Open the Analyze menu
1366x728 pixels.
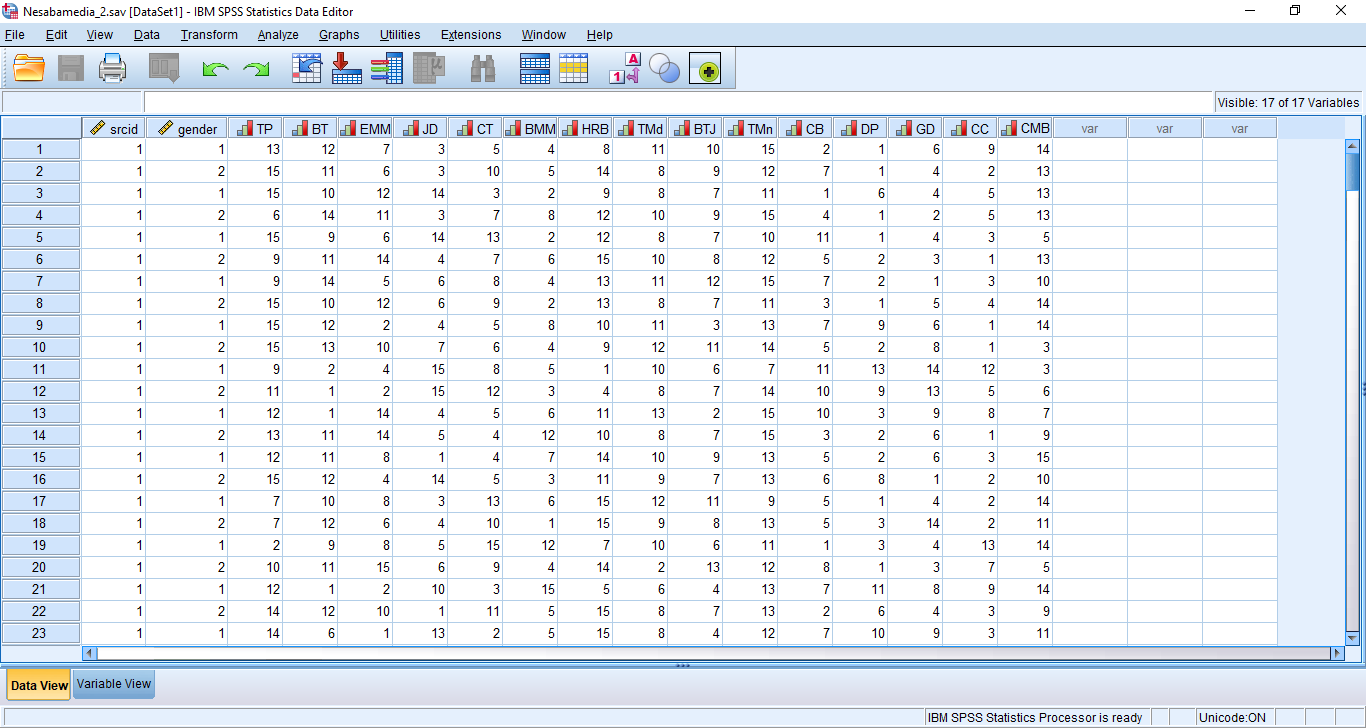click(x=278, y=35)
